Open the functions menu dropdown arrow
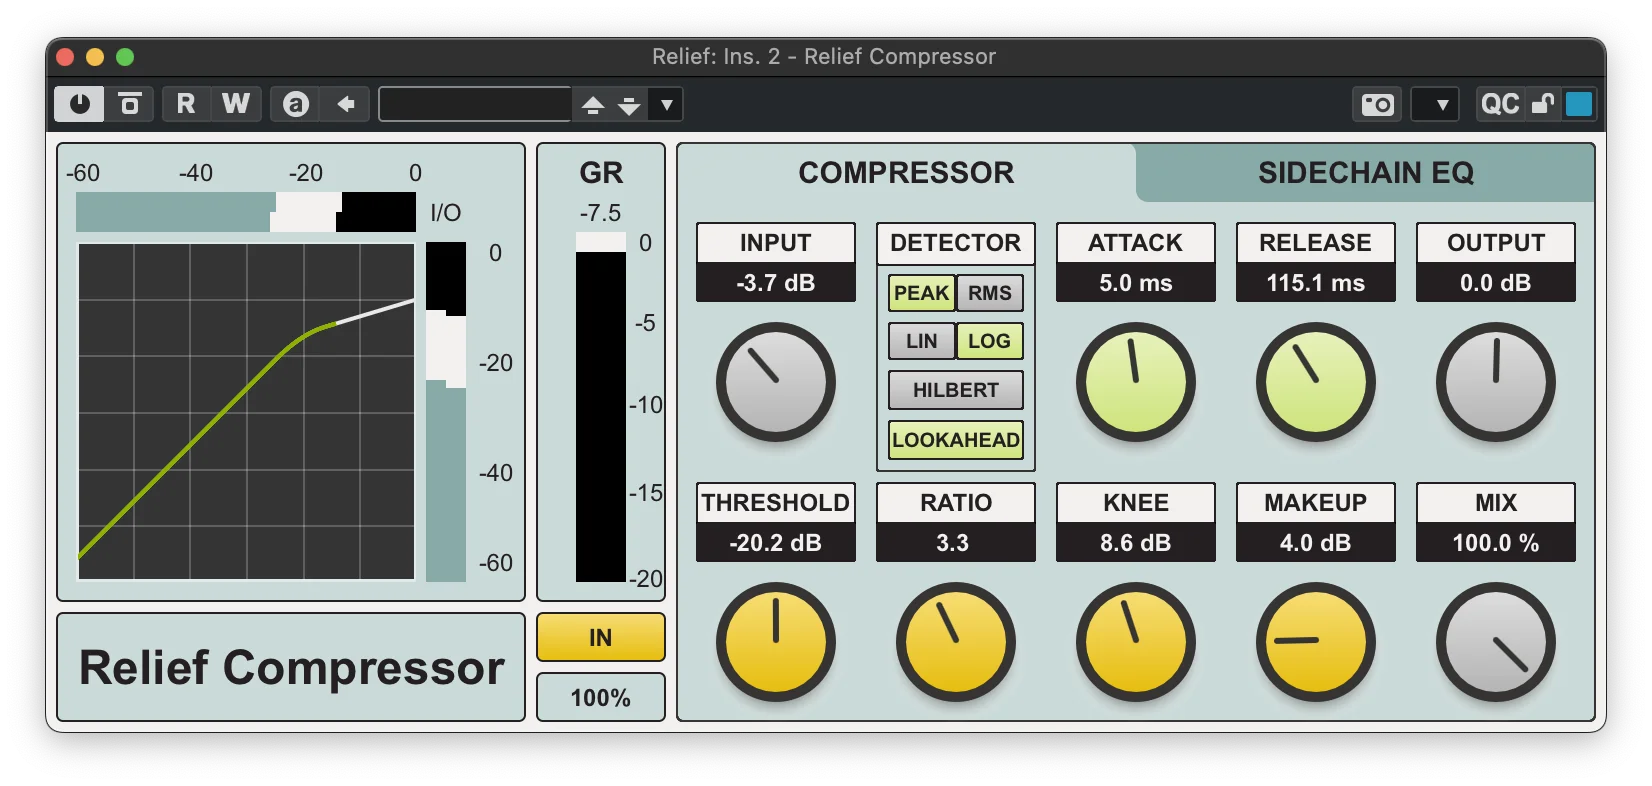This screenshot has width=1652, height=786. 1436,104
